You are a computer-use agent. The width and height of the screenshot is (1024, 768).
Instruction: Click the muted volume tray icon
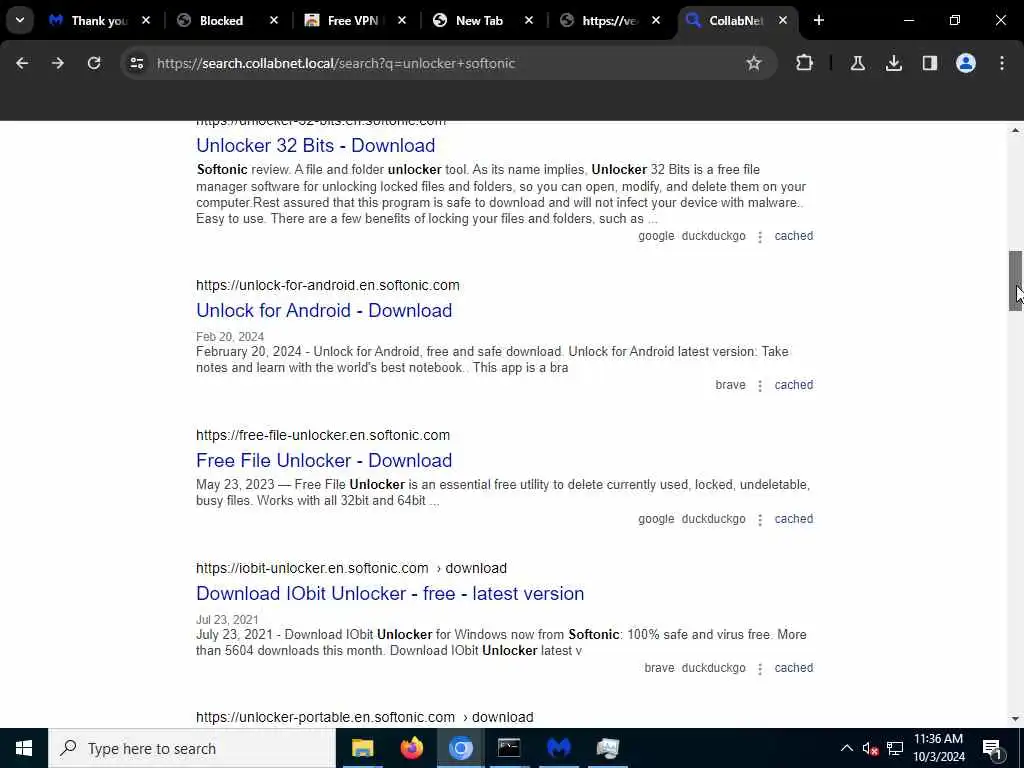(x=870, y=748)
